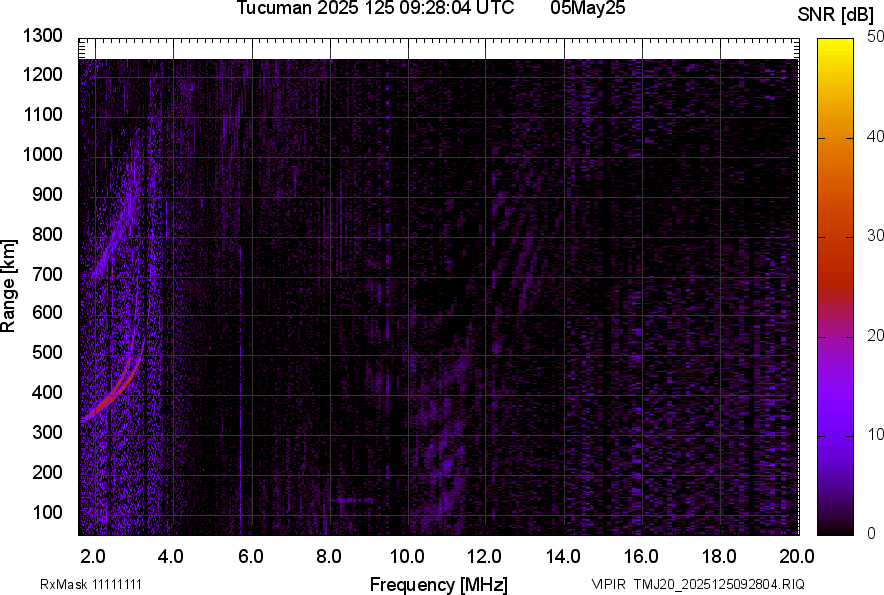Click the 'RxMask 11111111' text

(91, 584)
